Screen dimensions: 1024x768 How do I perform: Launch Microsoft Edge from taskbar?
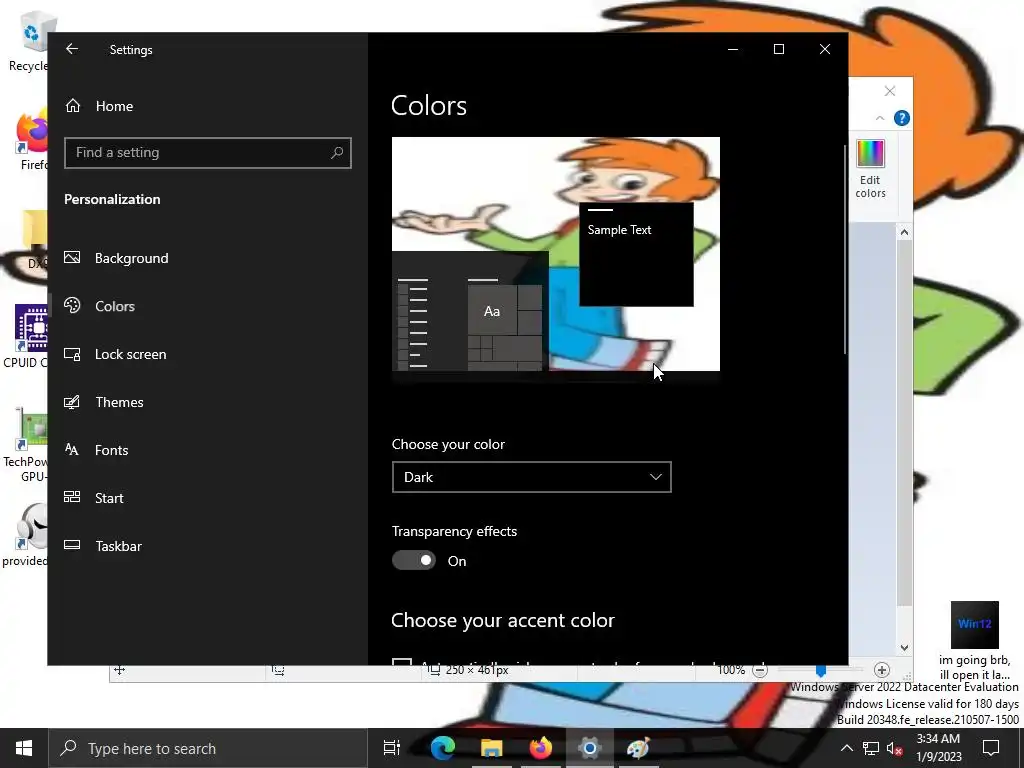click(442, 748)
